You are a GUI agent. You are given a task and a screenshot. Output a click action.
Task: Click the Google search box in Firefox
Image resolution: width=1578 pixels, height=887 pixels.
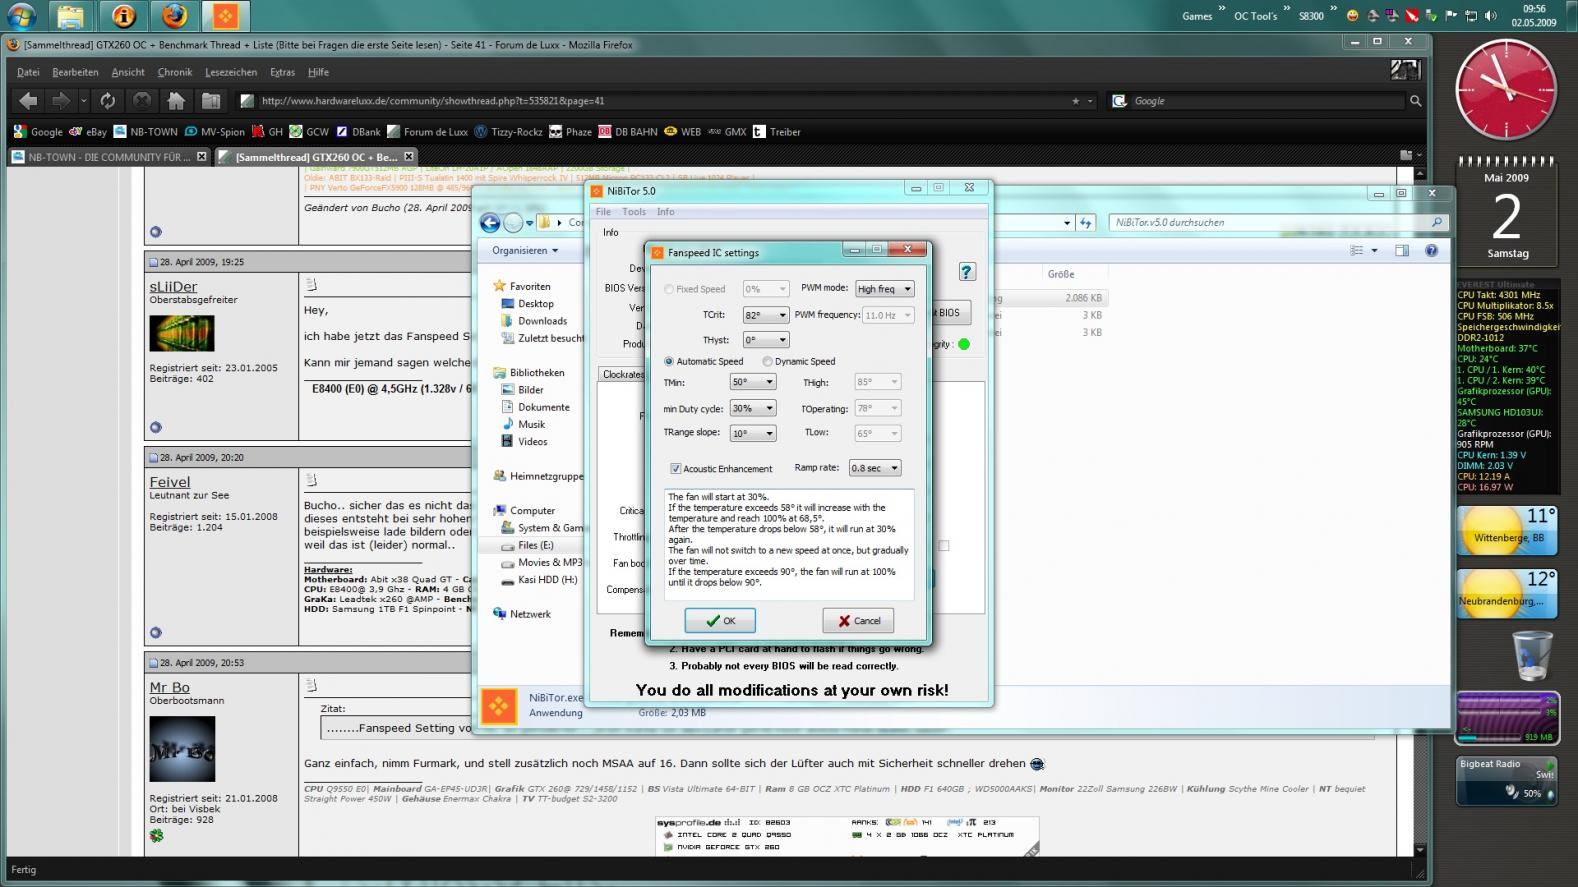coord(1266,101)
